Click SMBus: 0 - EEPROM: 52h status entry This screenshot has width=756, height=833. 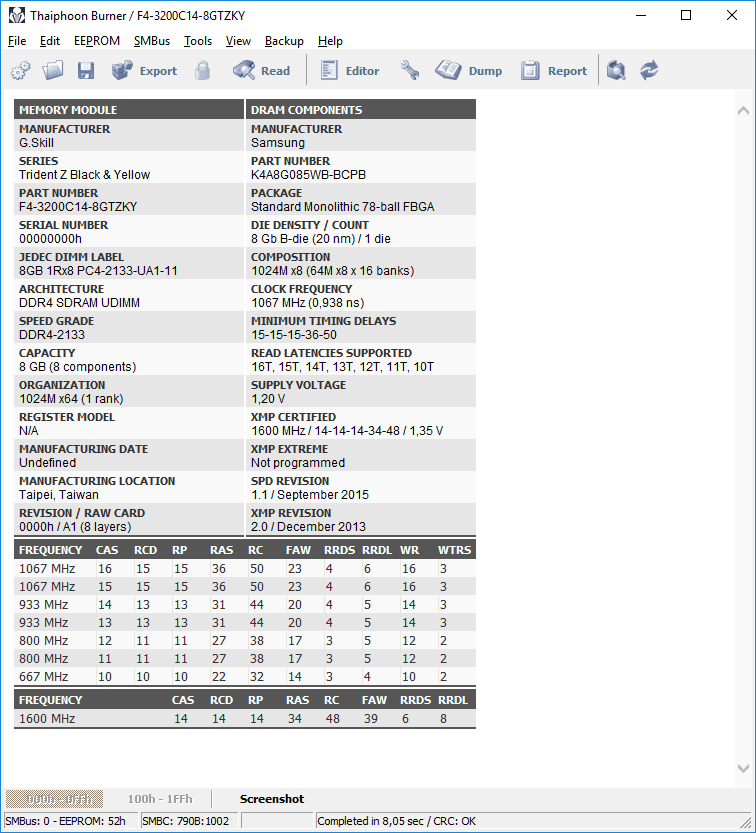71,821
